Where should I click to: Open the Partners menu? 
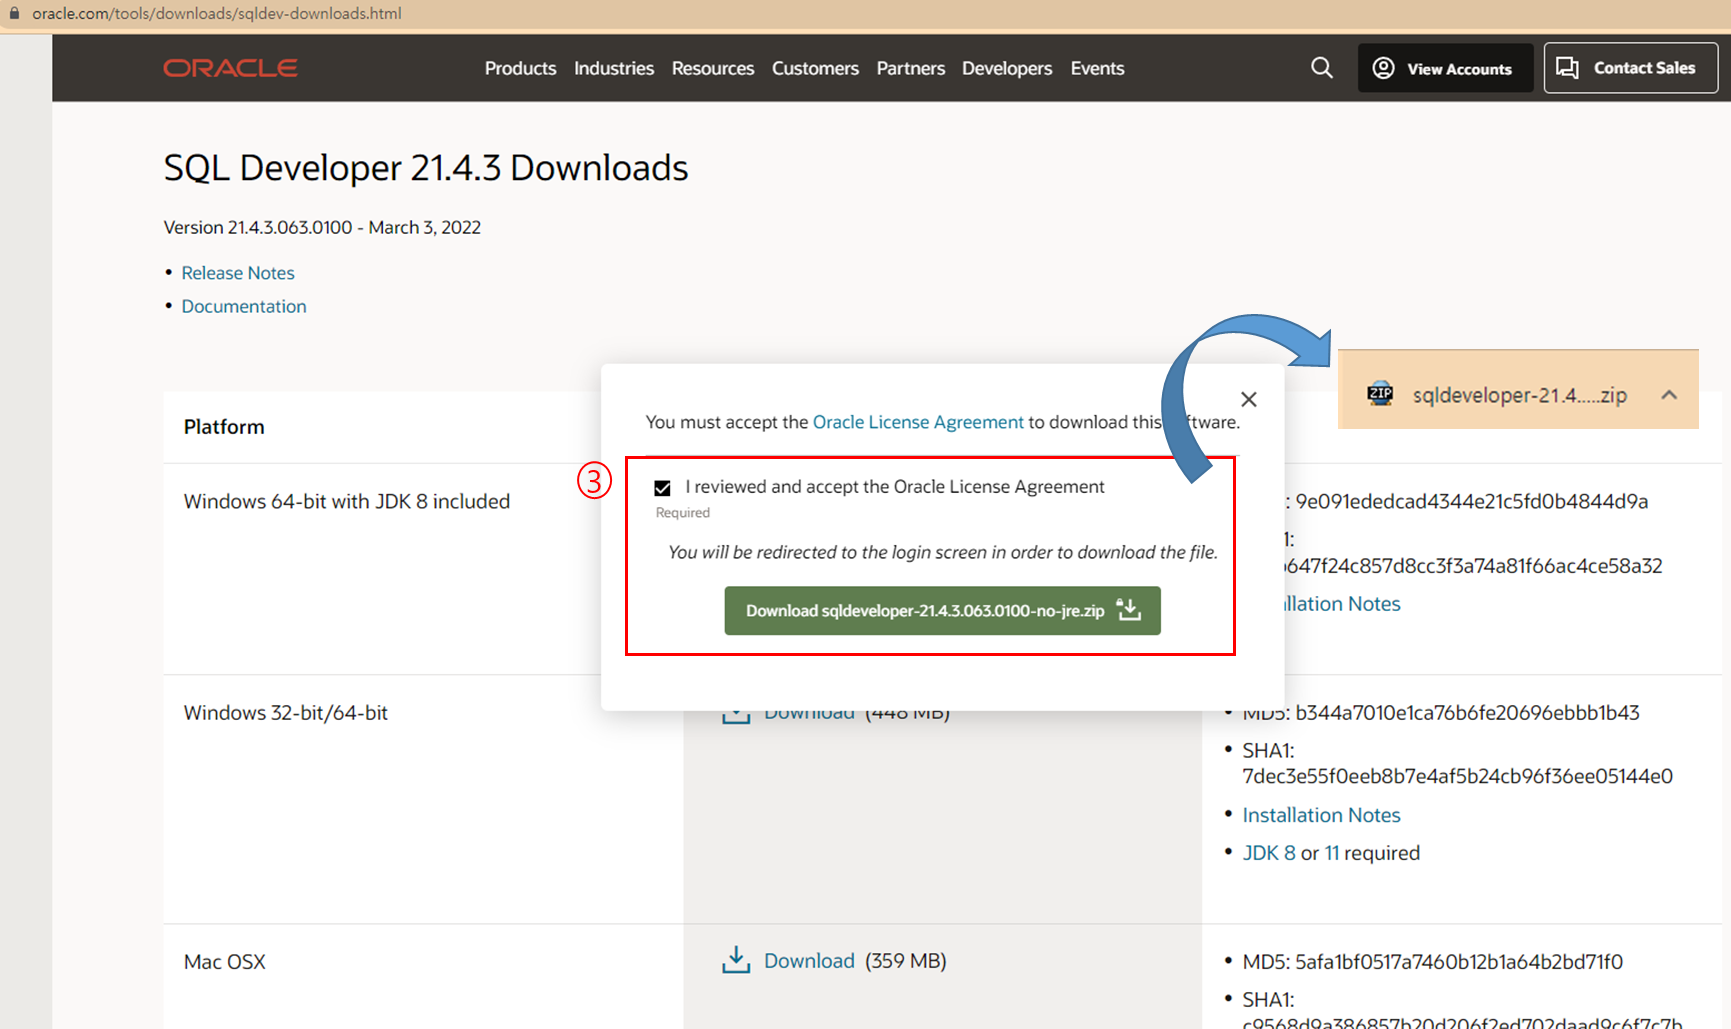(911, 68)
